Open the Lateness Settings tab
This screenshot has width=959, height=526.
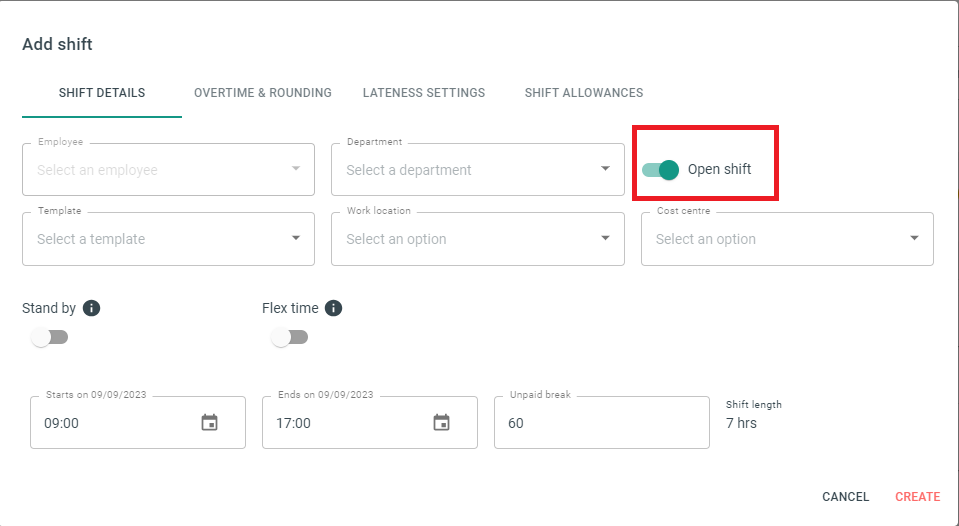click(424, 93)
